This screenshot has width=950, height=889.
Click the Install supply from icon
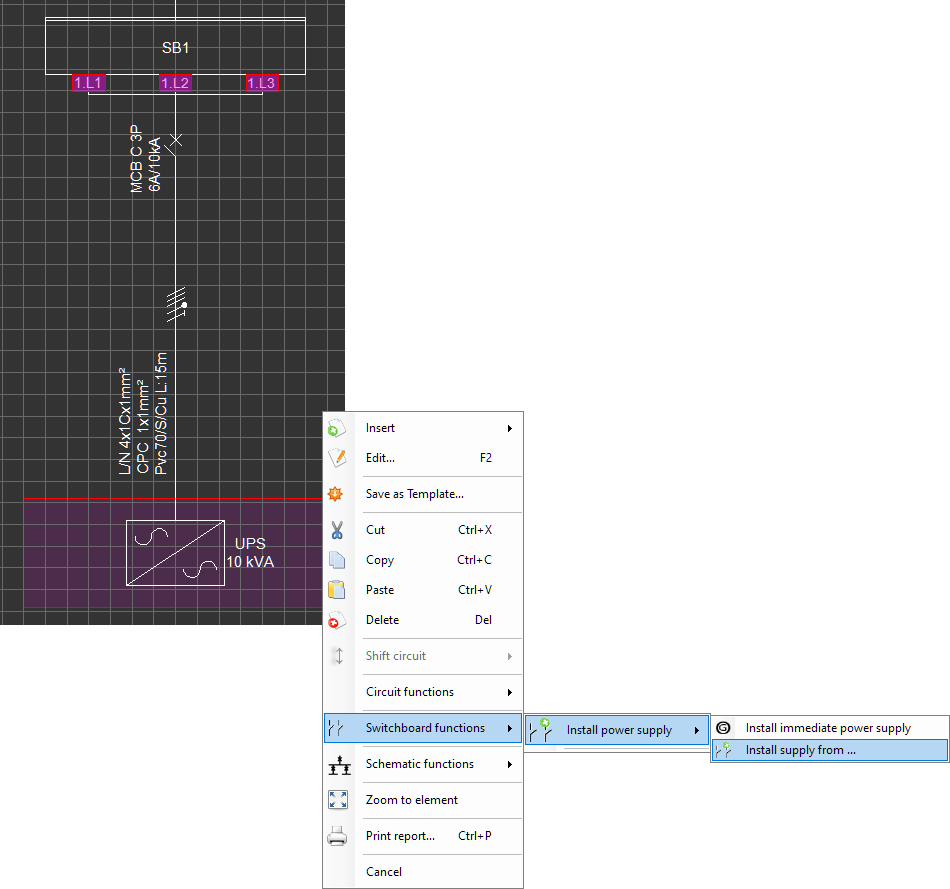[x=723, y=750]
